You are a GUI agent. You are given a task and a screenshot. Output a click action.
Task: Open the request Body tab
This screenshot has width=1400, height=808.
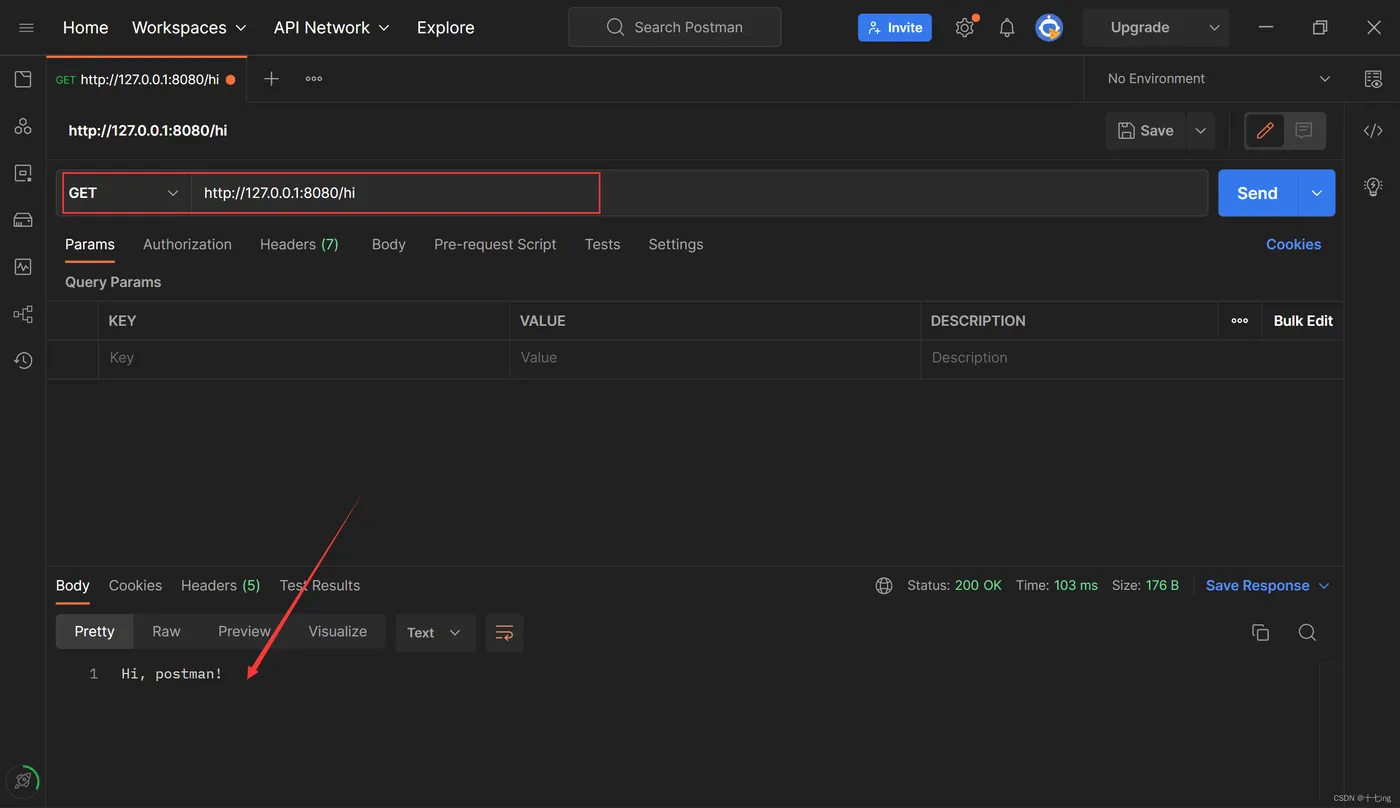388,244
